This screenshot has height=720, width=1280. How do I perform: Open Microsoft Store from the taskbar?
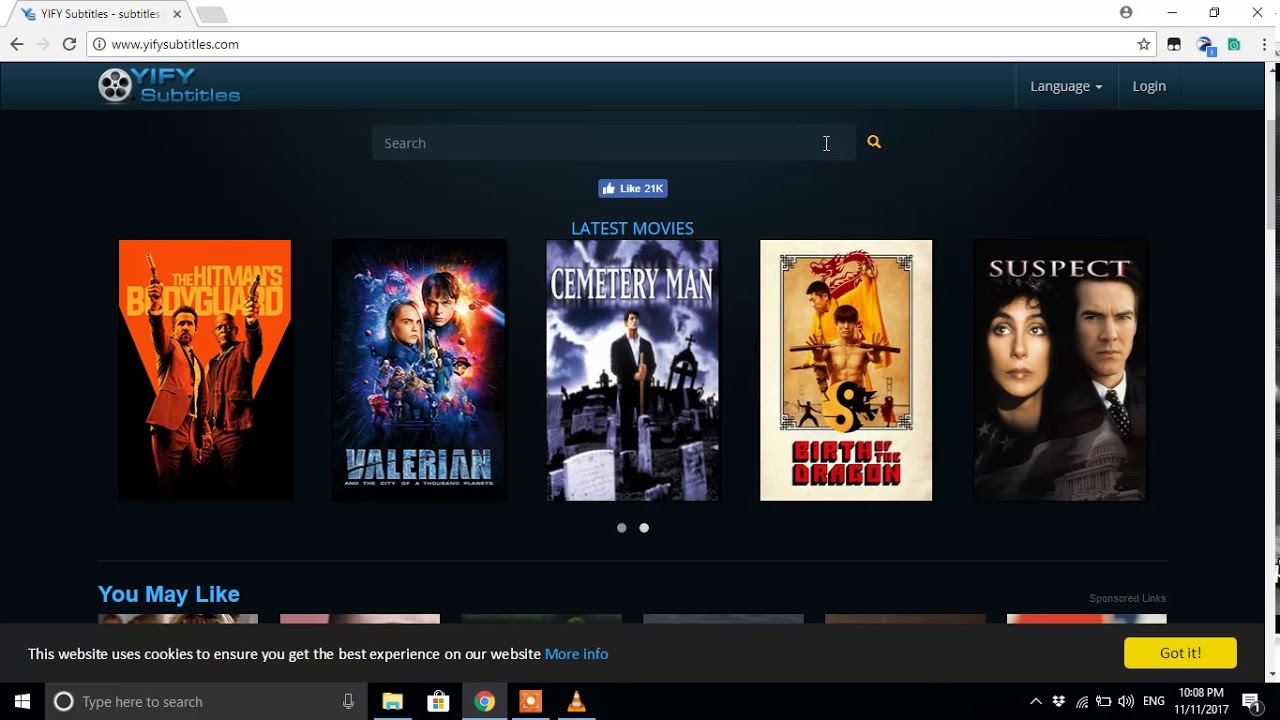[x=438, y=701]
